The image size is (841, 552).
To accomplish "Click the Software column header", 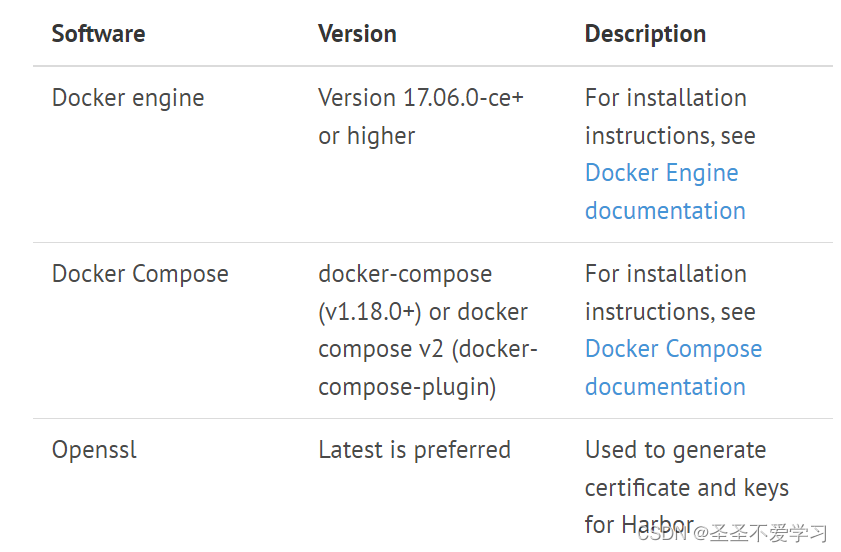I will tap(98, 34).
